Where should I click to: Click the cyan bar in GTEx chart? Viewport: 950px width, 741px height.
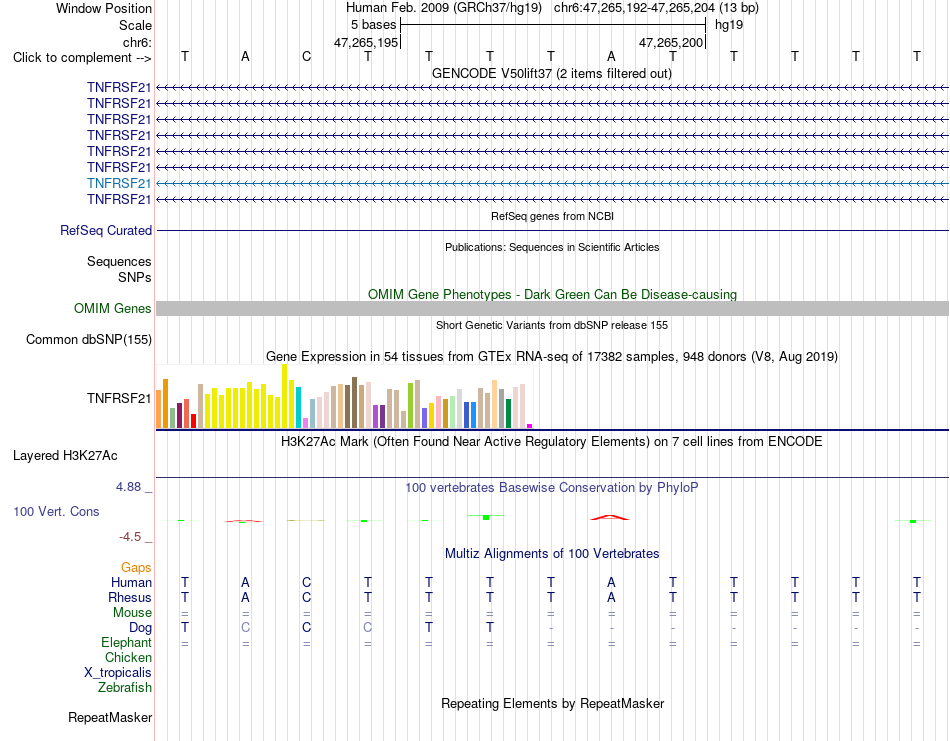(x=298, y=407)
